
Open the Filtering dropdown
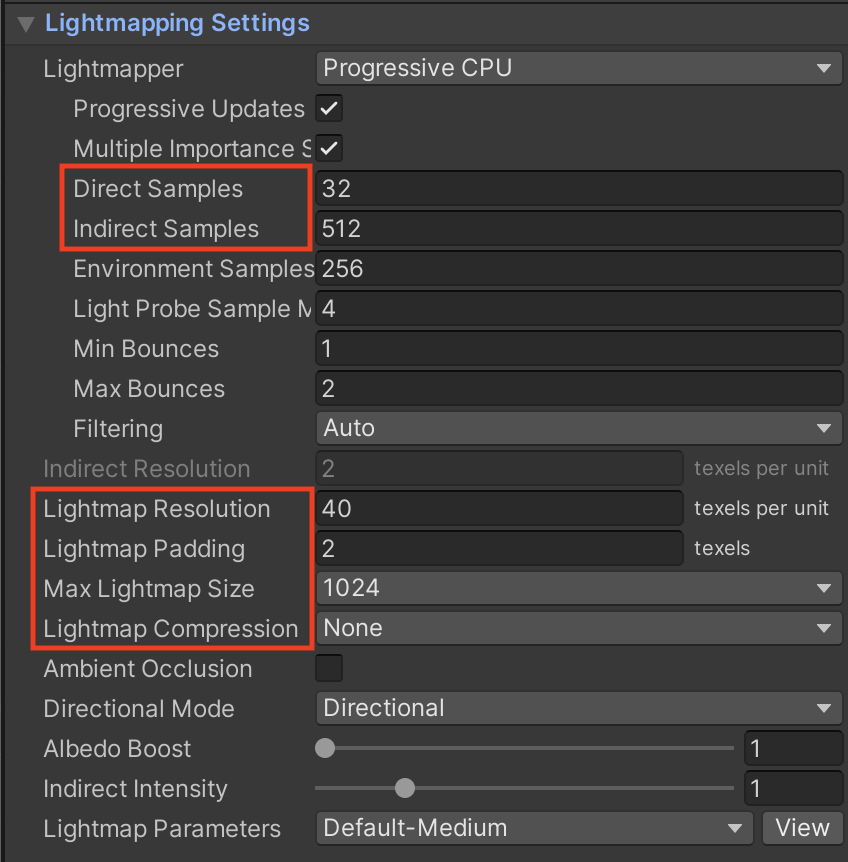tap(579, 429)
